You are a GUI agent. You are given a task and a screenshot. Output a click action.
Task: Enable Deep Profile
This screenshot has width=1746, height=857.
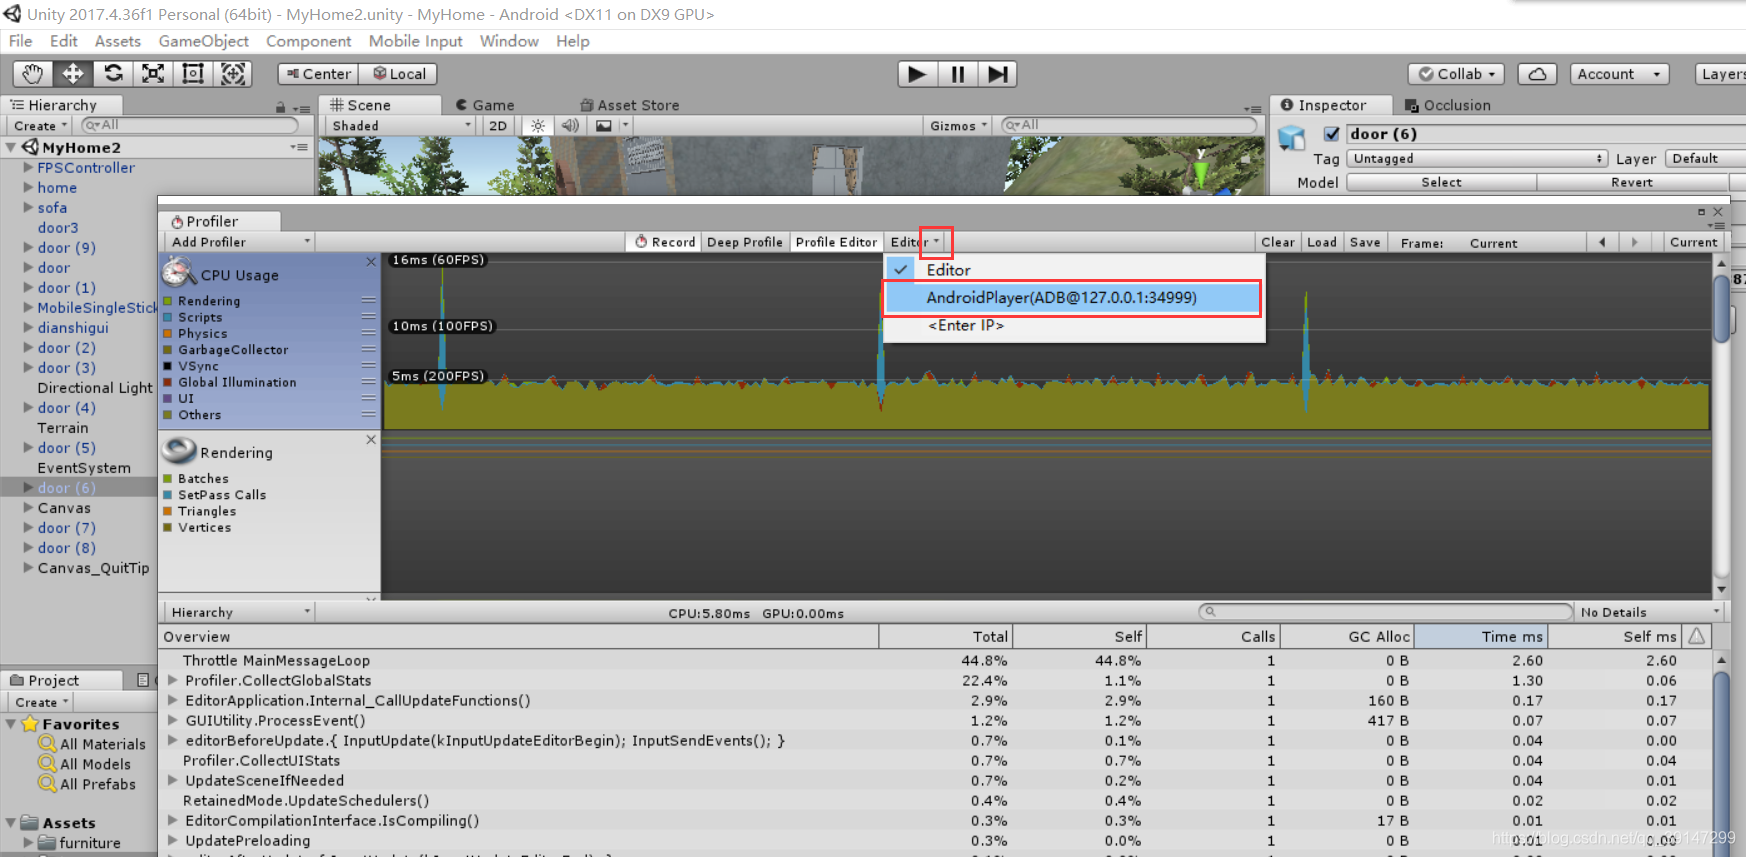(x=745, y=242)
